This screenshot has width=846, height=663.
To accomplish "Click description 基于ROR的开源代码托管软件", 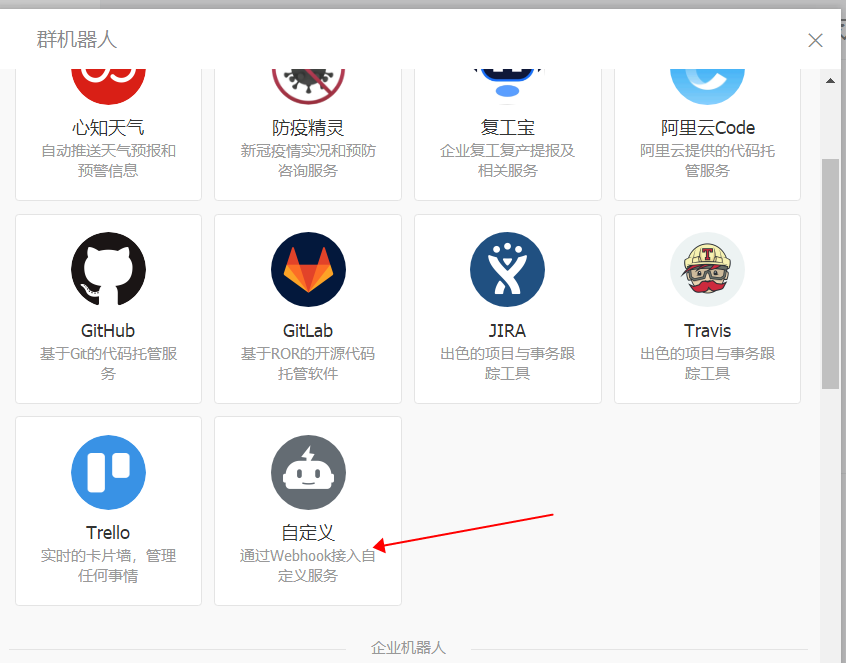I will 308,363.
